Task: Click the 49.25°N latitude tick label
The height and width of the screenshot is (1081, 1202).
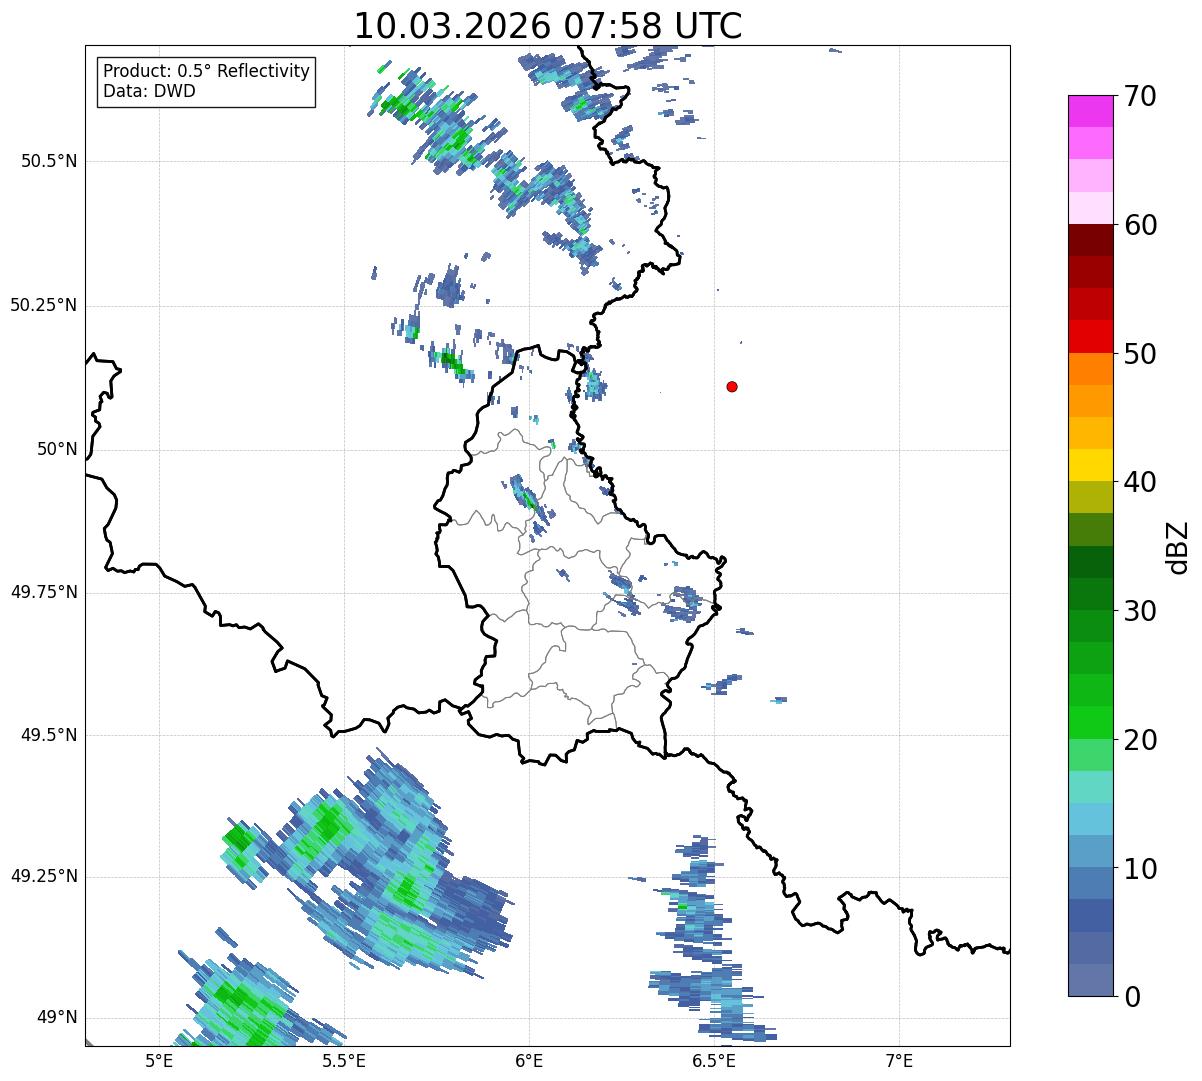Action: [43, 876]
